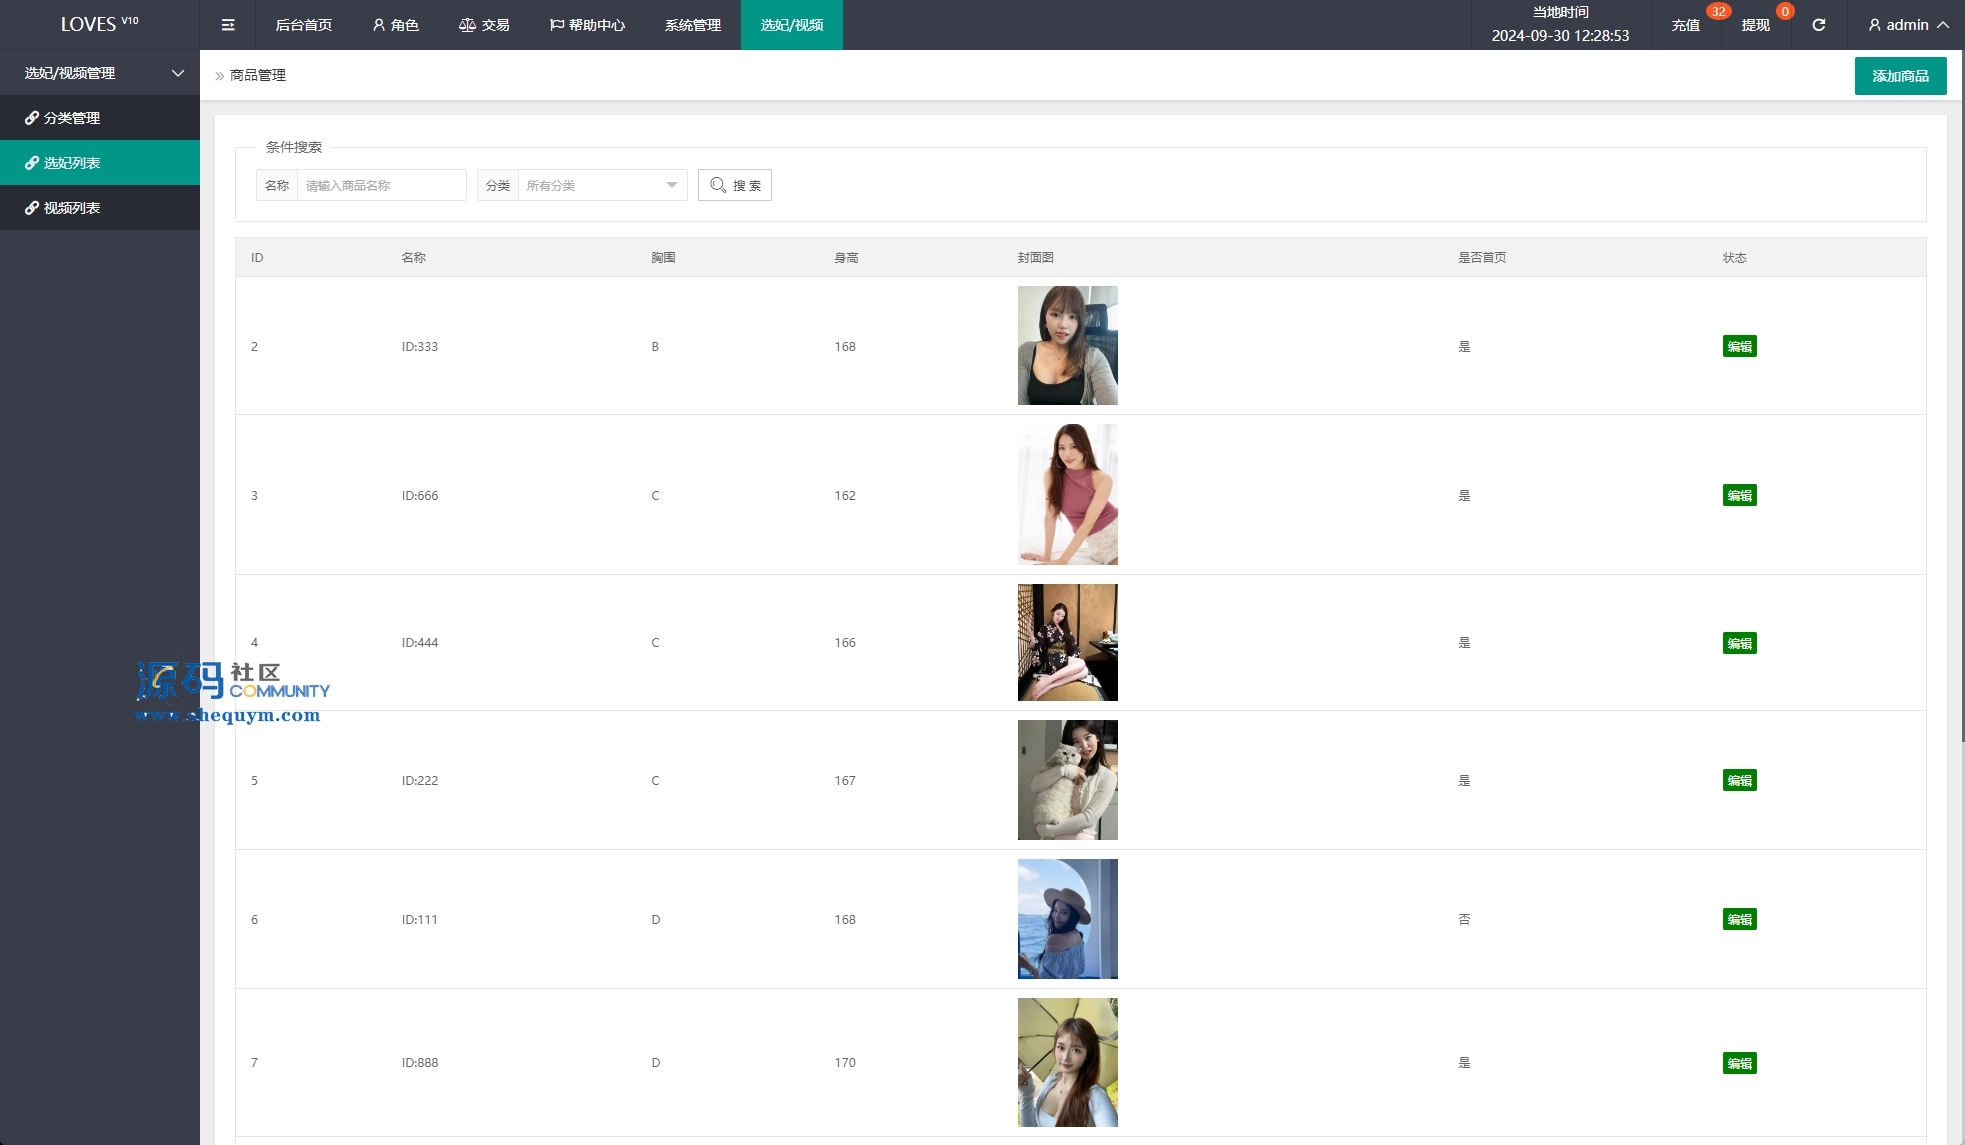The width and height of the screenshot is (1965, 1145).
Task: Open the 帮助中心 menu
Action: point(588,25)
